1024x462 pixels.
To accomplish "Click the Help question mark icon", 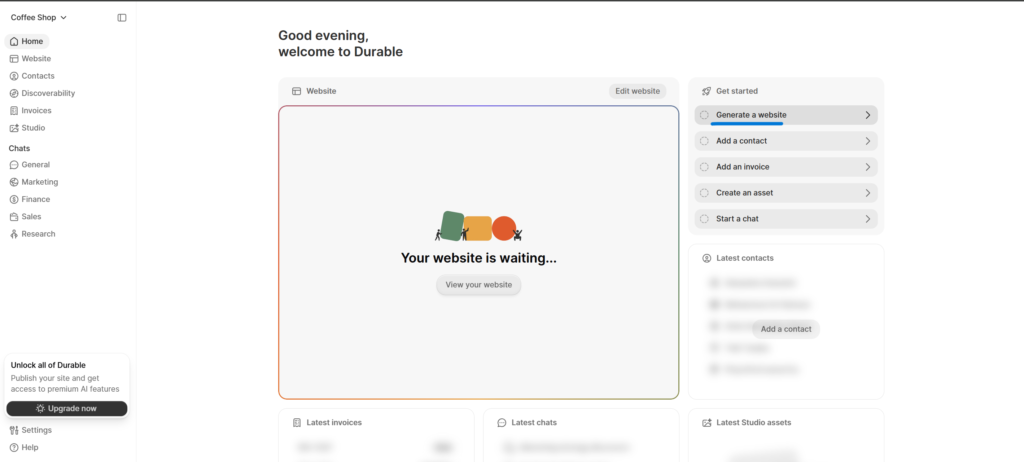I will click(x=14, y=447).
